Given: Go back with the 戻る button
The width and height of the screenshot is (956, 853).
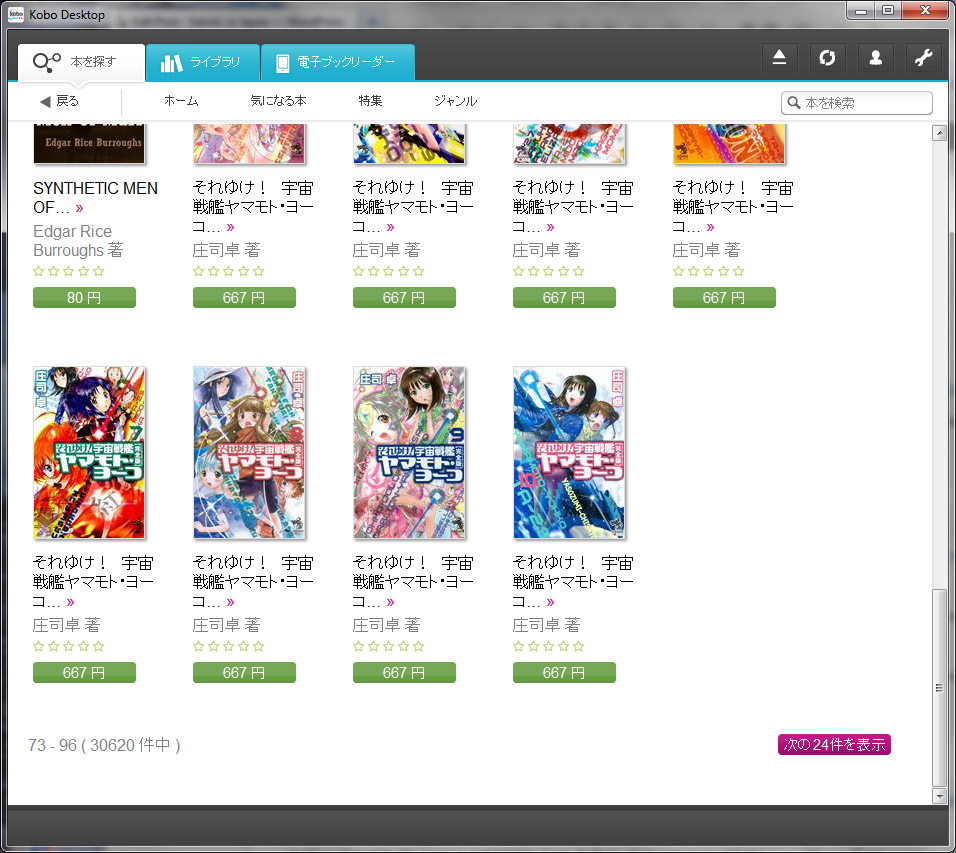Looking at the screenshot, I should click(x=60, y=101).
